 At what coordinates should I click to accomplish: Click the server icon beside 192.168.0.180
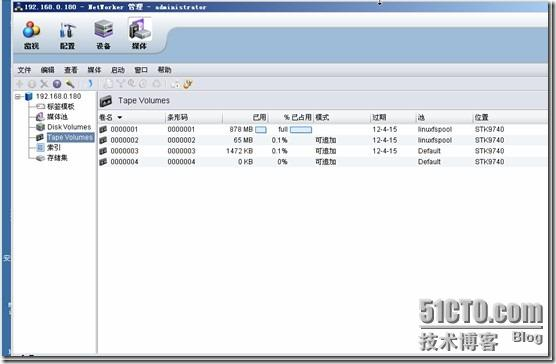point(29,96)
